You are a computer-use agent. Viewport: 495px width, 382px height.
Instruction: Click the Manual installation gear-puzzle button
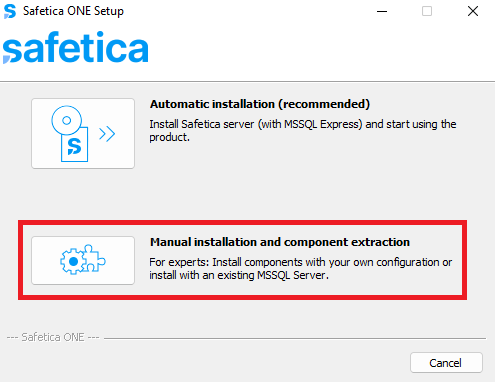pyautogui.click(x=83, y=260)
